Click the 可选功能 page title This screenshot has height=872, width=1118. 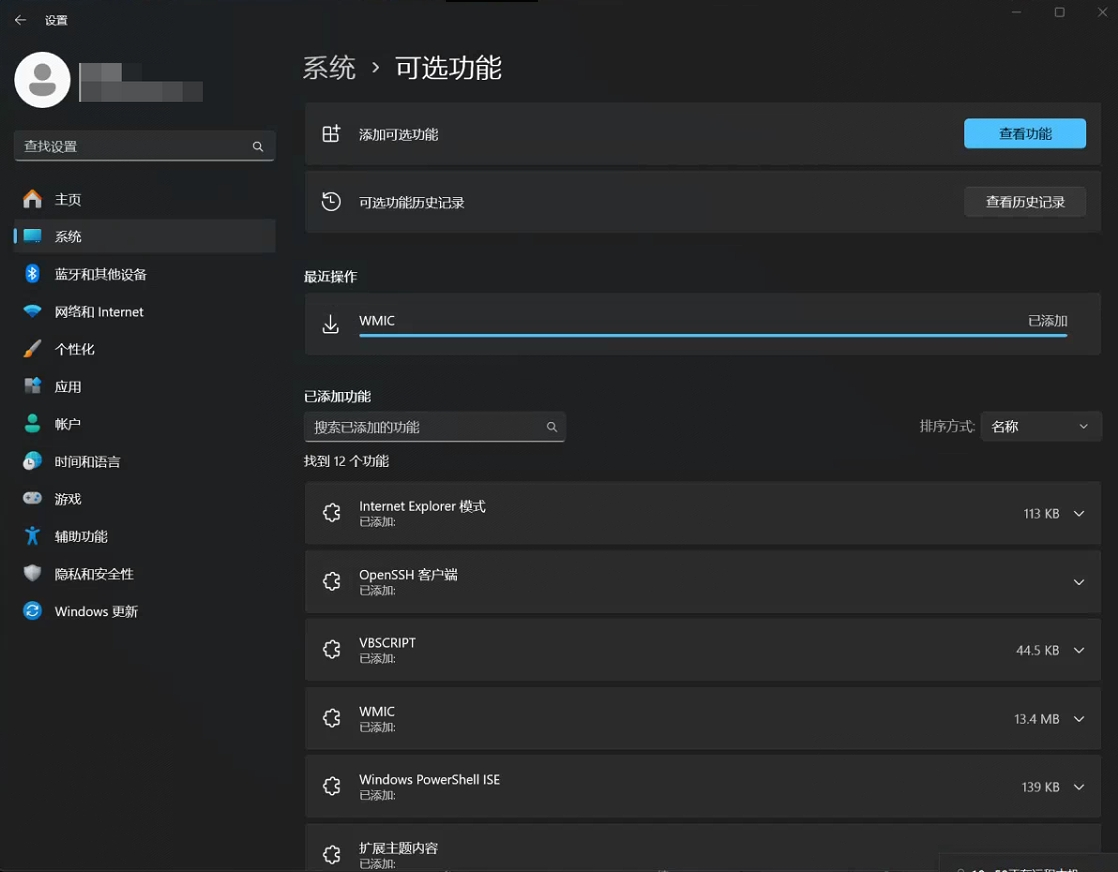(x=448, y=68)
